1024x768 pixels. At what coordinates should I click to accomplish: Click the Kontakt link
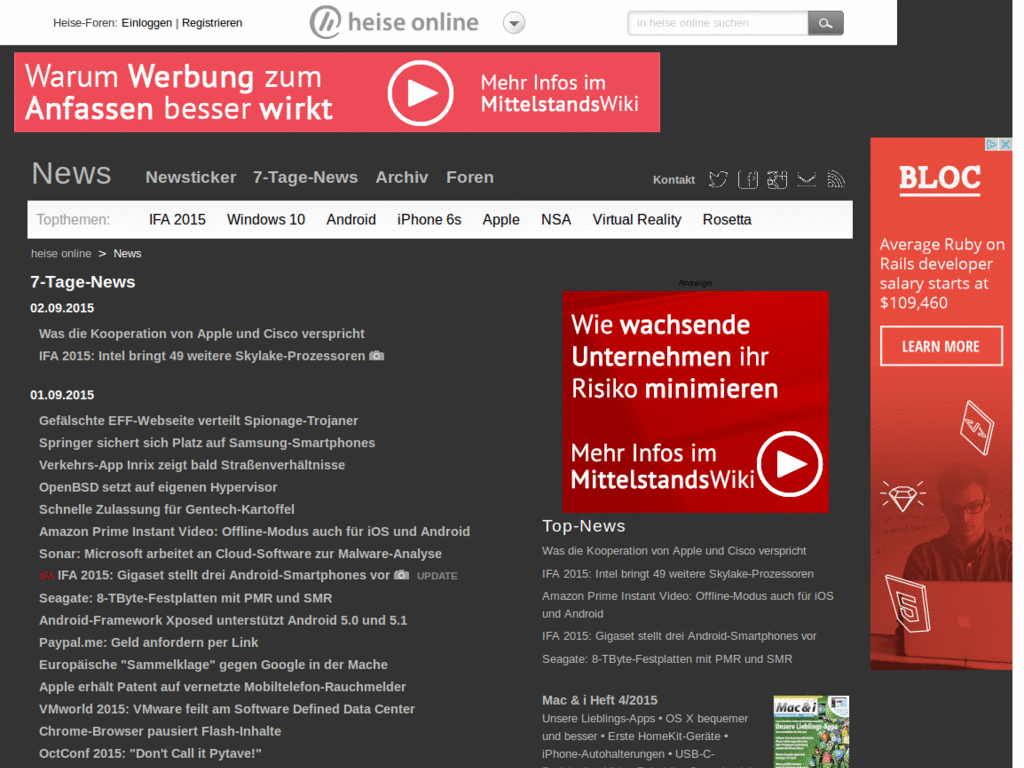click(x=674, y=180)
